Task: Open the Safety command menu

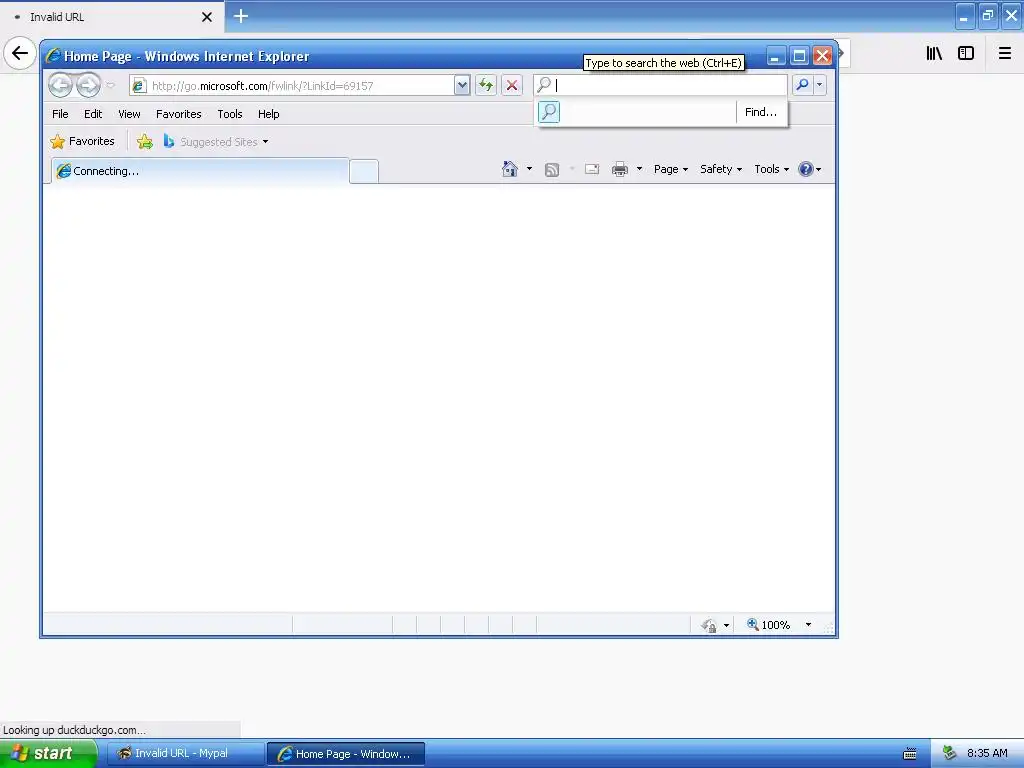Action: [x=721, y=169]
